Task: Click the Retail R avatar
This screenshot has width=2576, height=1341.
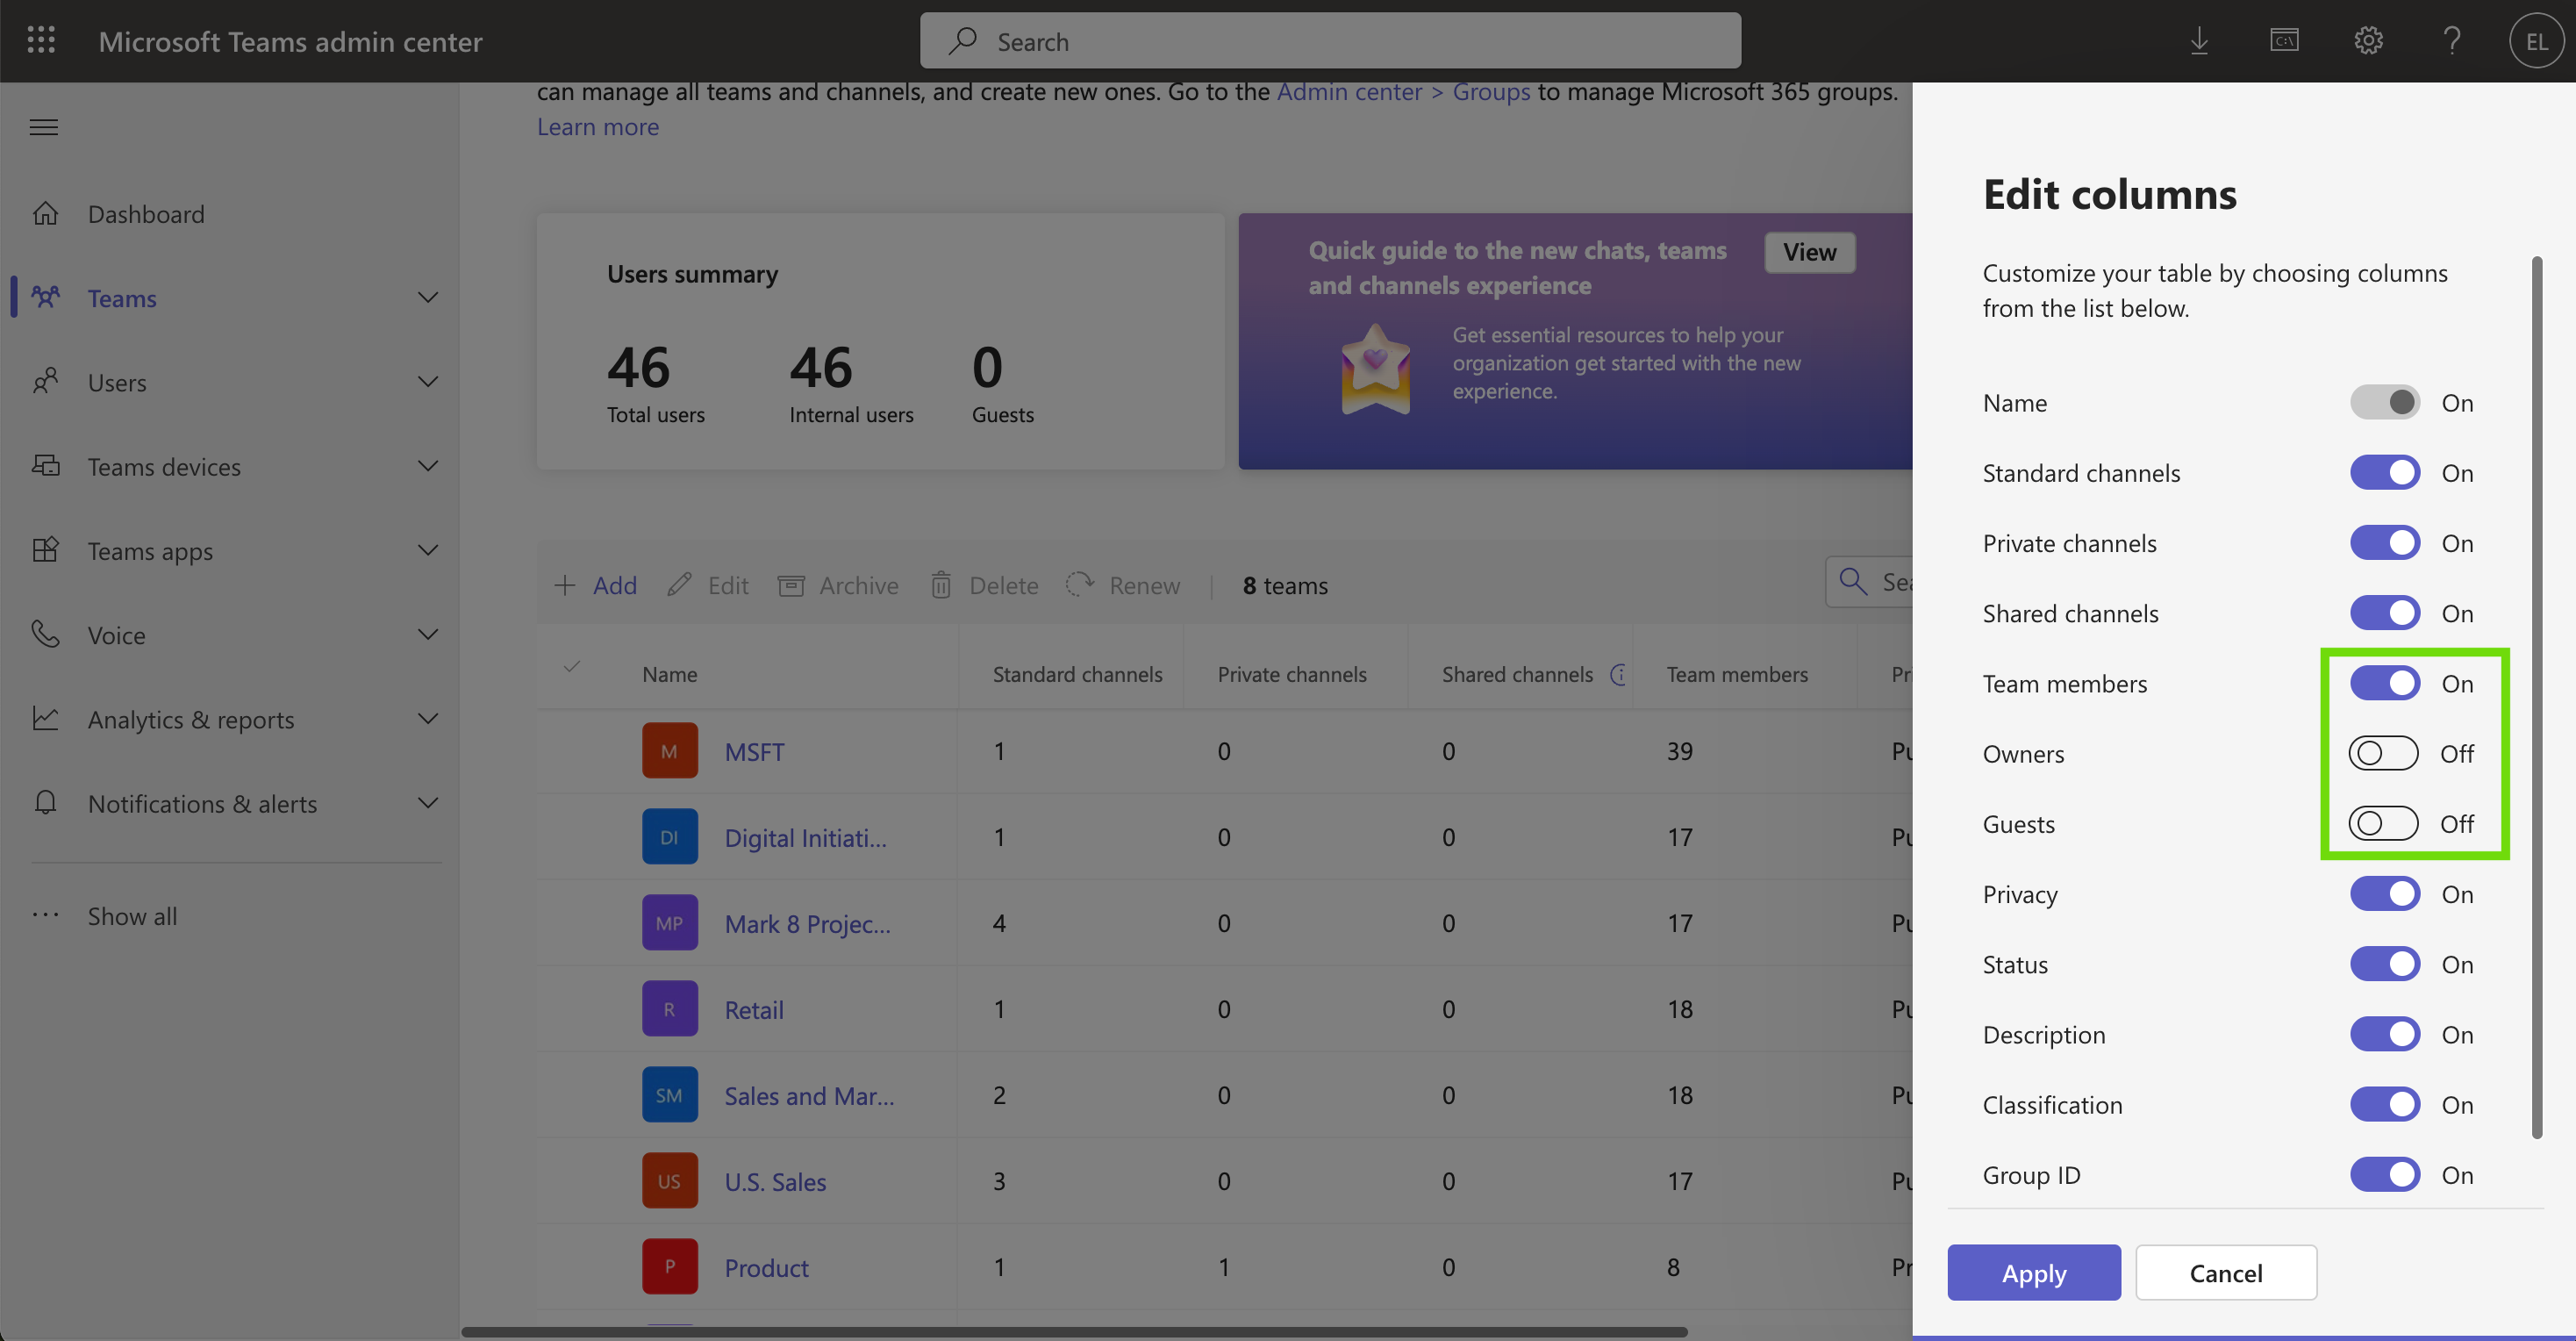Action: [x=669, y=1009]
